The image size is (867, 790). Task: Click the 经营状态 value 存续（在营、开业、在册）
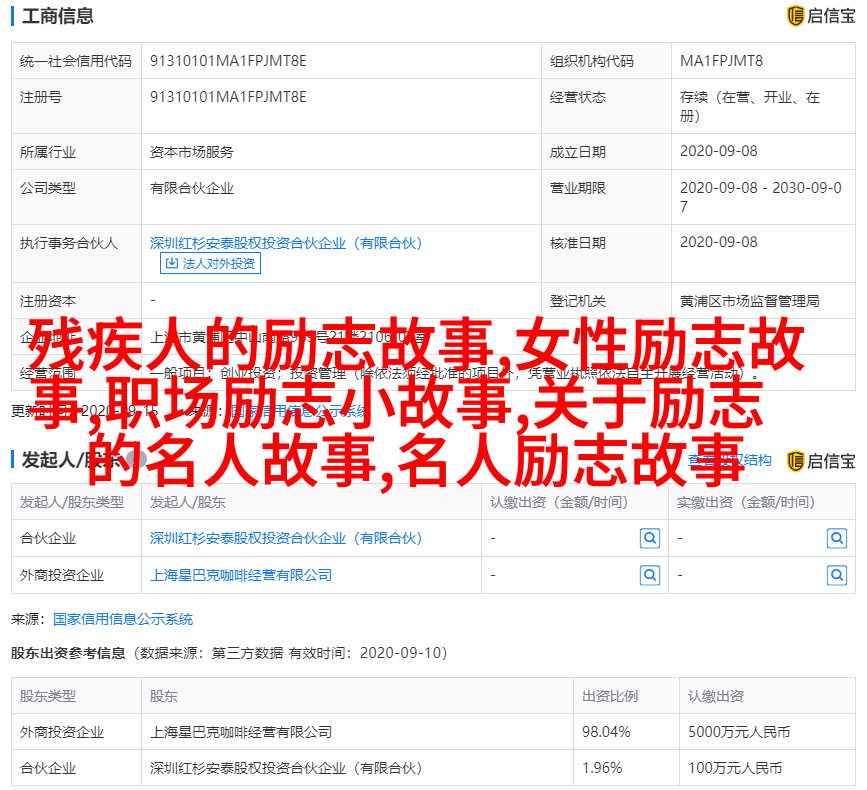pos(750,106)
